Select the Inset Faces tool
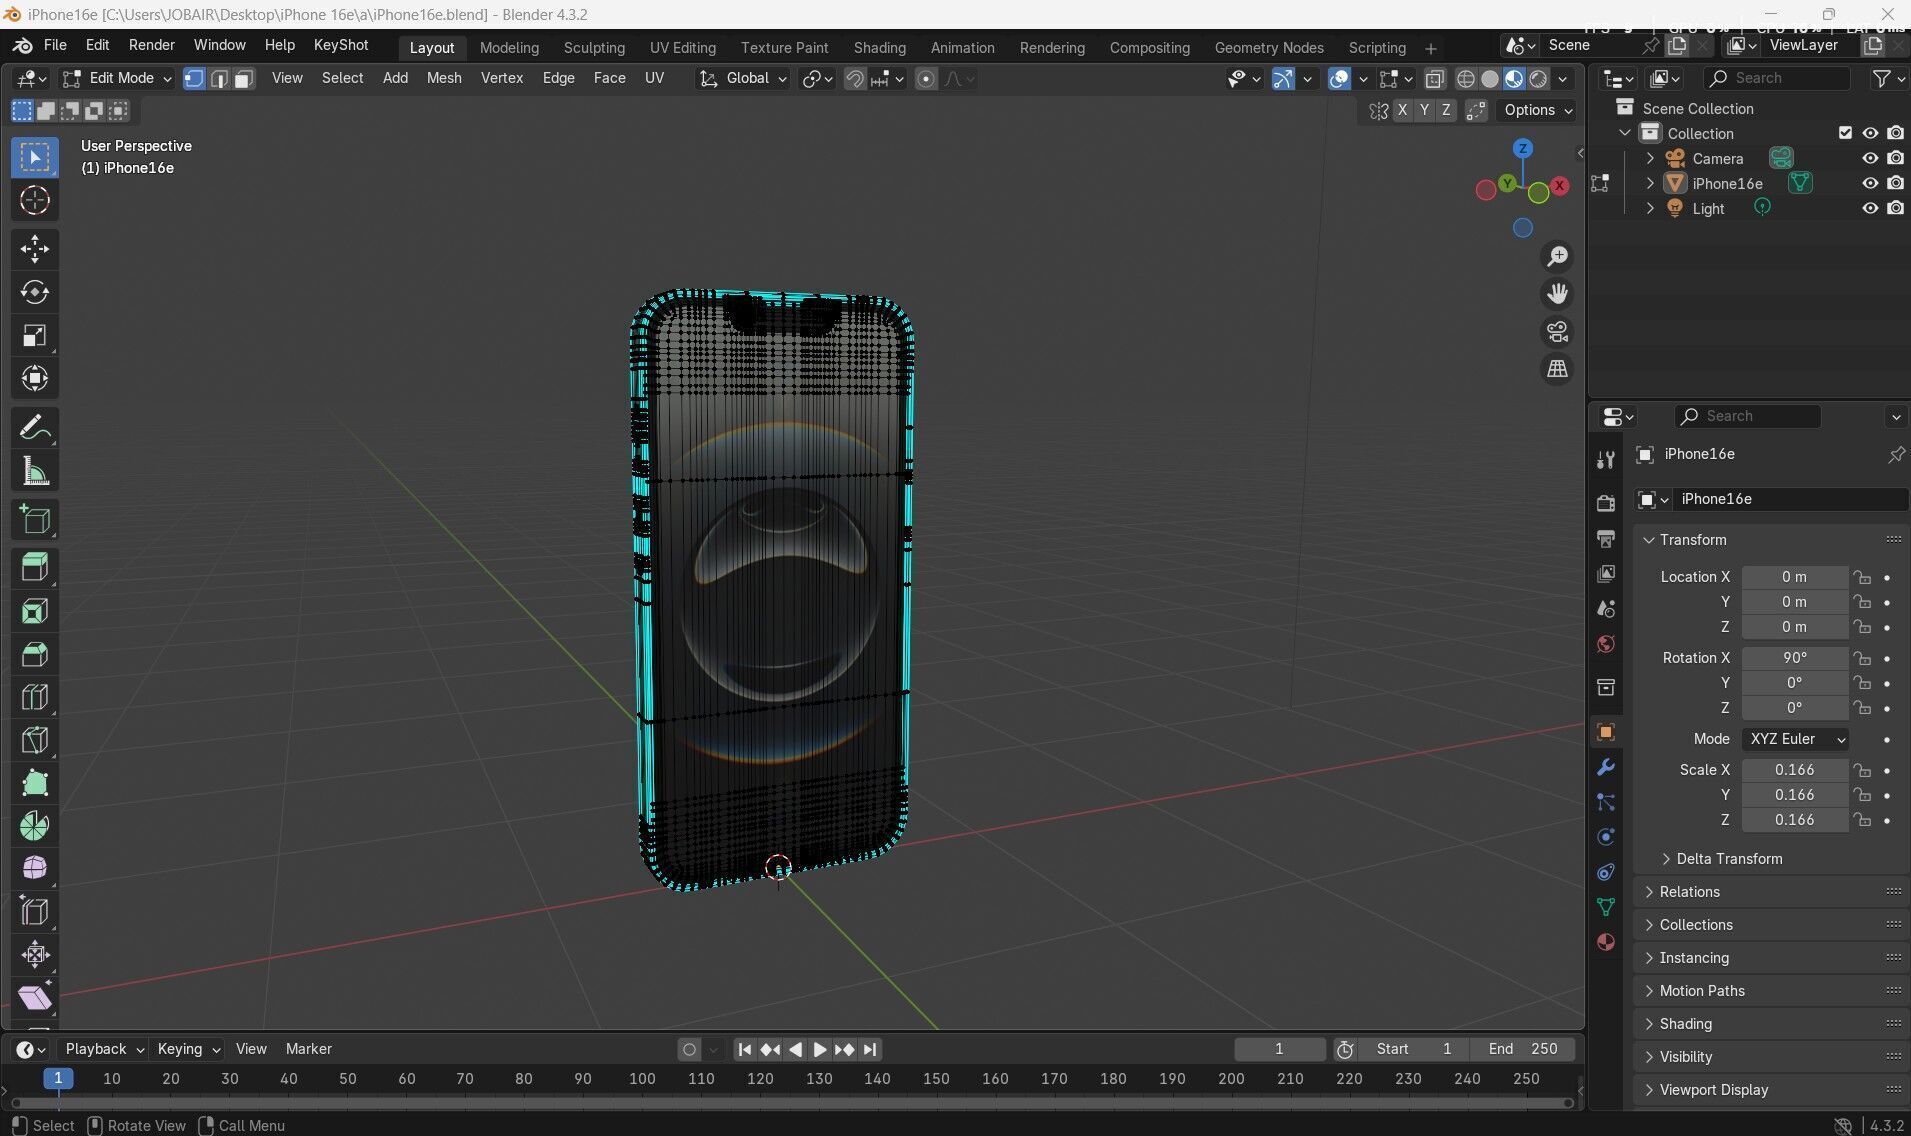 (x=35, y=610)
